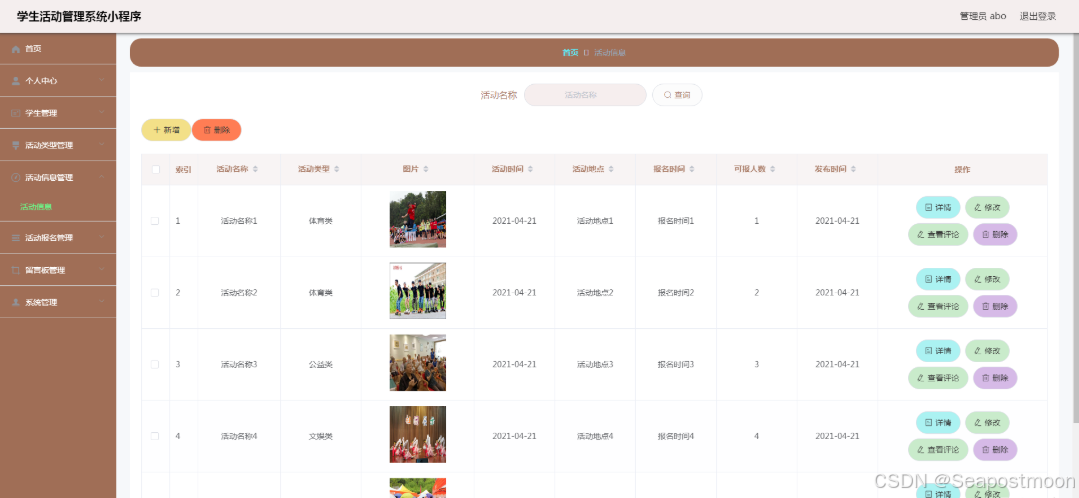Click the person icon beside 个人中心
This screenshot has height=498, width=1079.
click(16, 80)
